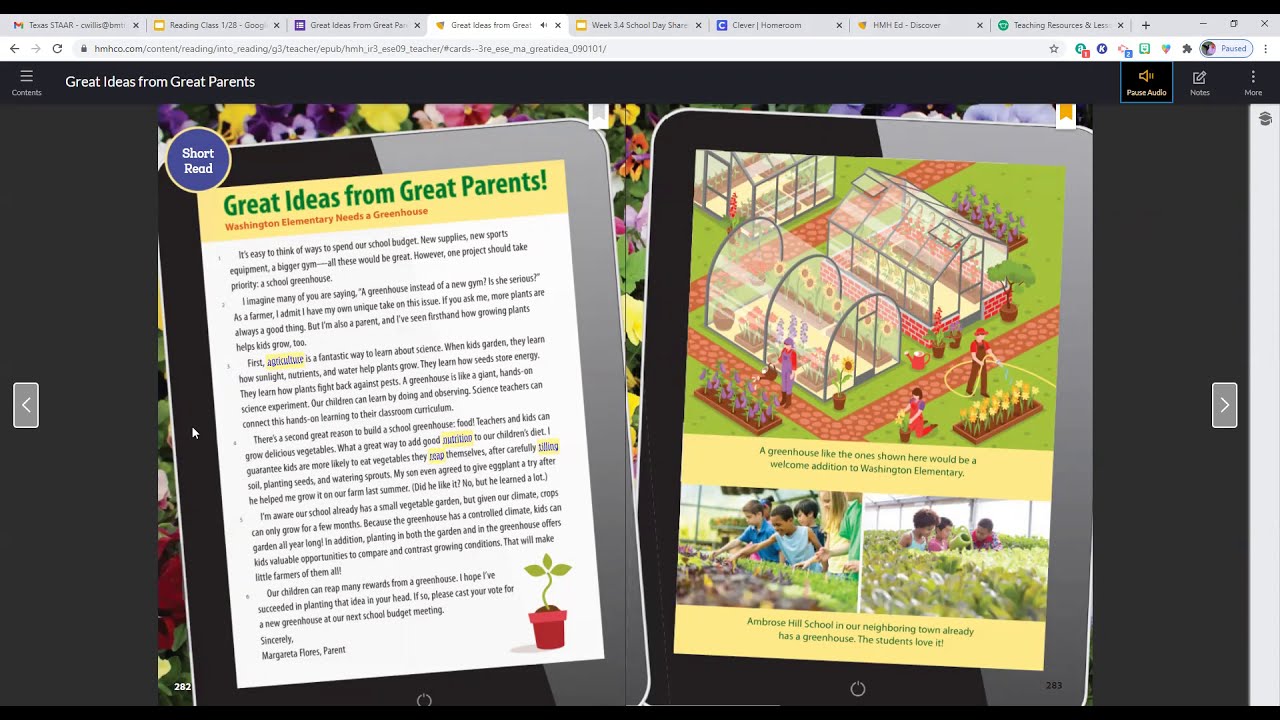Open the More options menu
The height and width of the screenshot is (720, 1280).
[1253, 82]
